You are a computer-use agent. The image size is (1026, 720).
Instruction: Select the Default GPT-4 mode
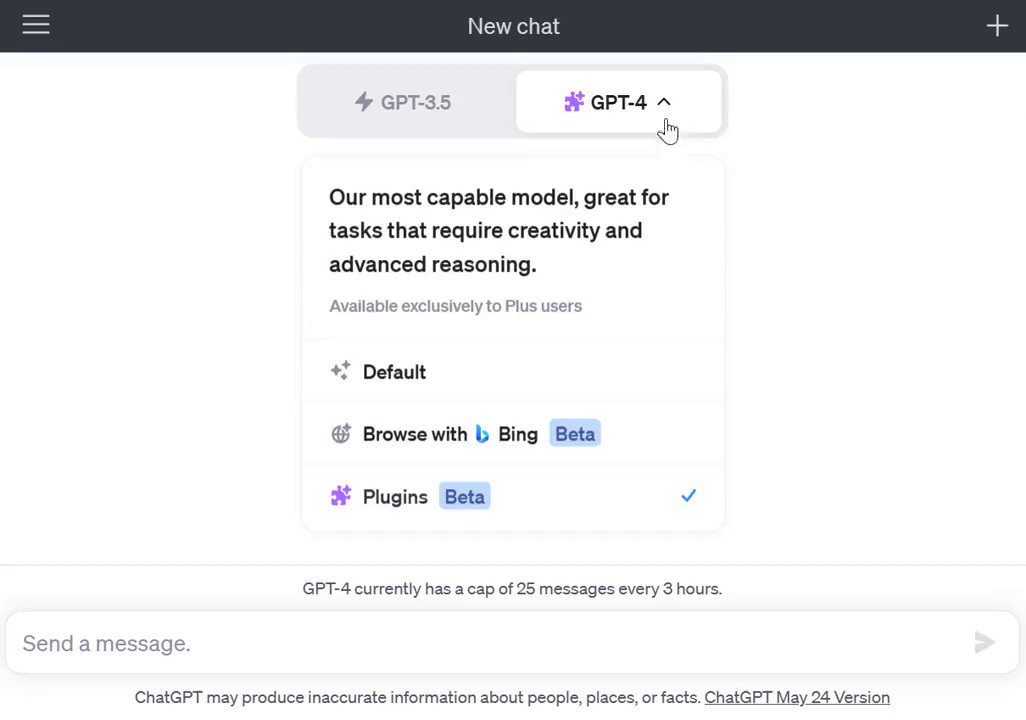click(513, 371)
